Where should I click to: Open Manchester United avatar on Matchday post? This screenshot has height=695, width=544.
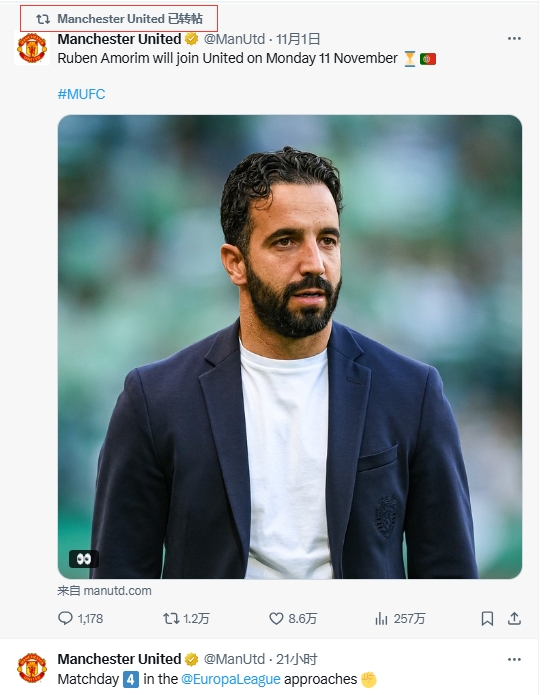point(32,668)
